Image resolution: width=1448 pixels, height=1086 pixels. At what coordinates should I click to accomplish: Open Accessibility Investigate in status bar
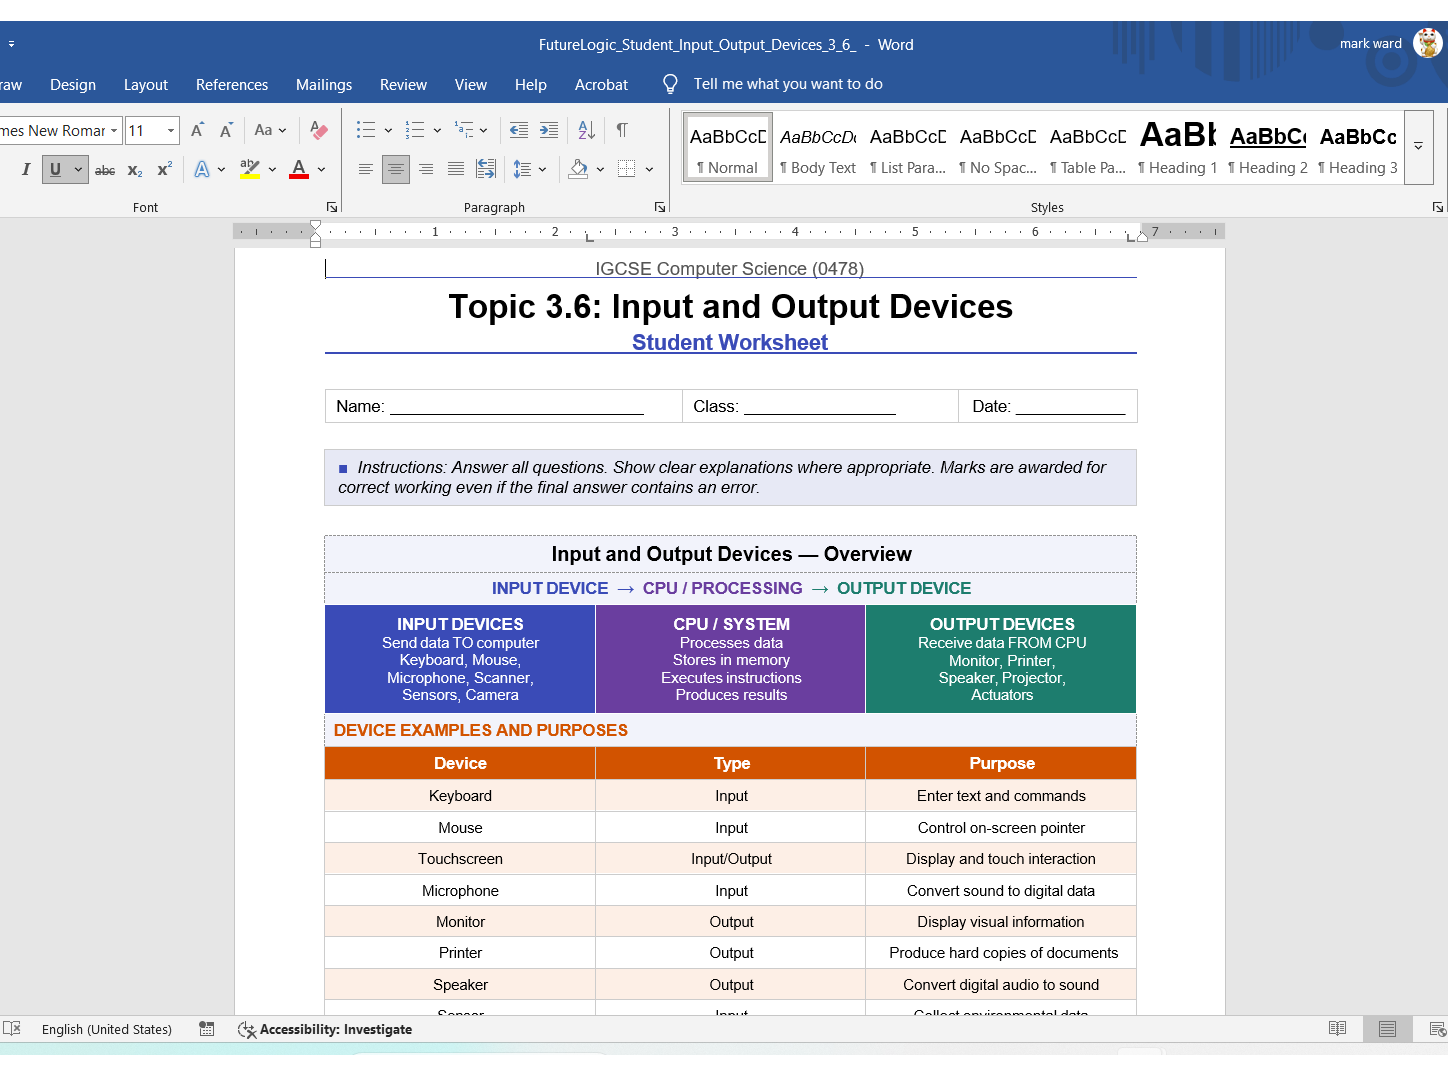[325, 1029]
